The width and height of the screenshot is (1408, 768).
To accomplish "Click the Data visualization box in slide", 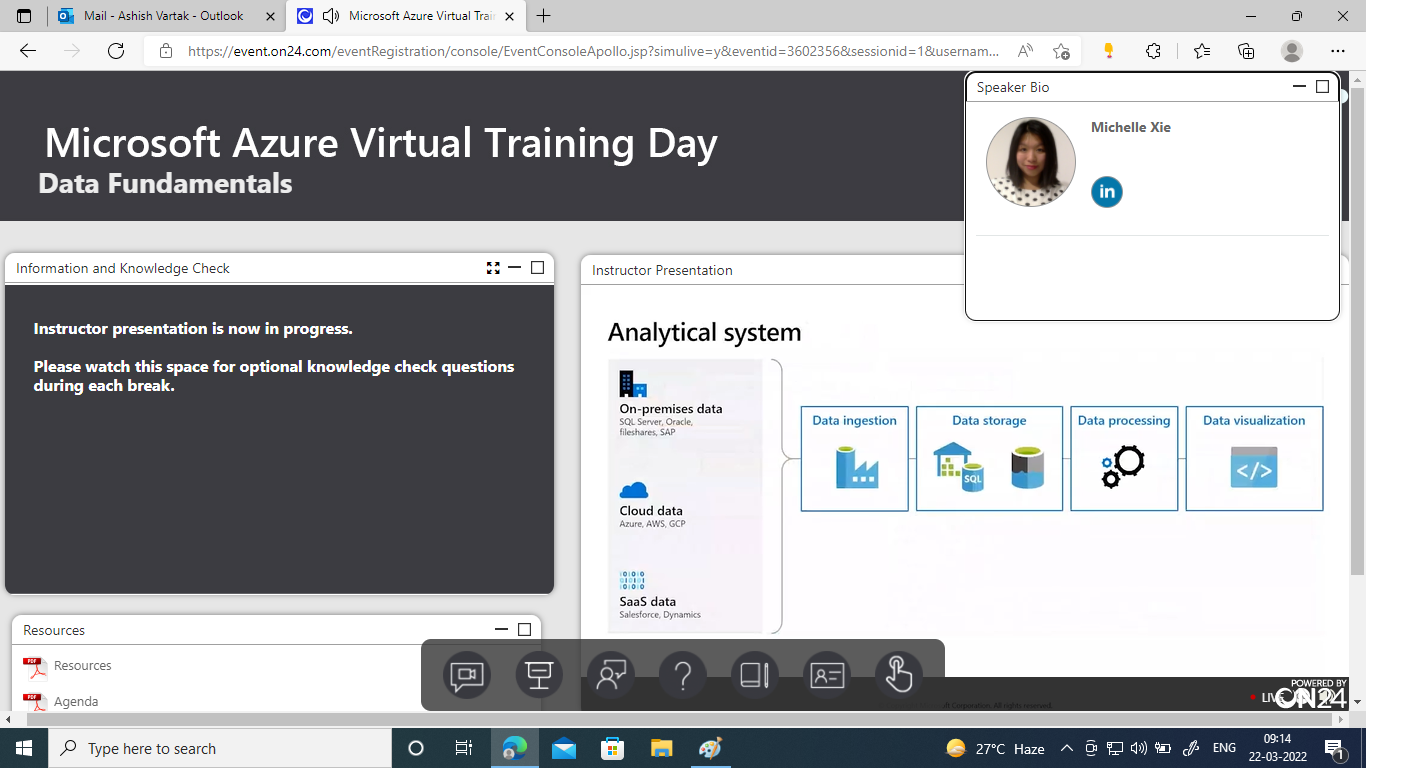I will (x=1254, y=459).
